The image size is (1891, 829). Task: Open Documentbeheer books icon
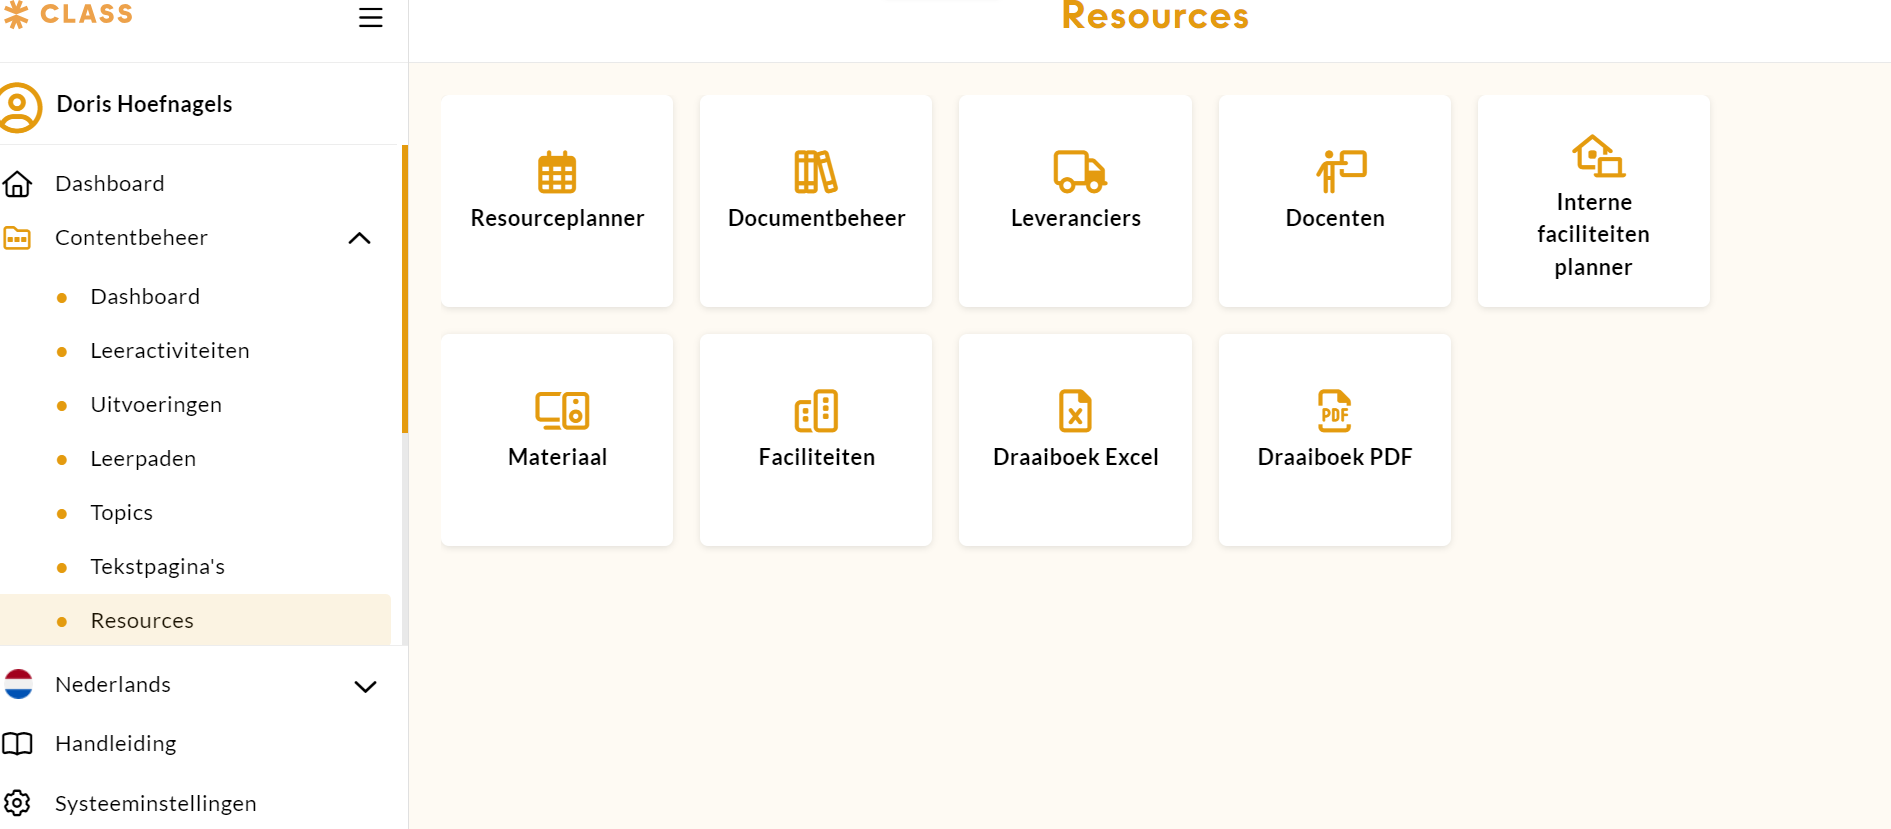click(816, 172)
